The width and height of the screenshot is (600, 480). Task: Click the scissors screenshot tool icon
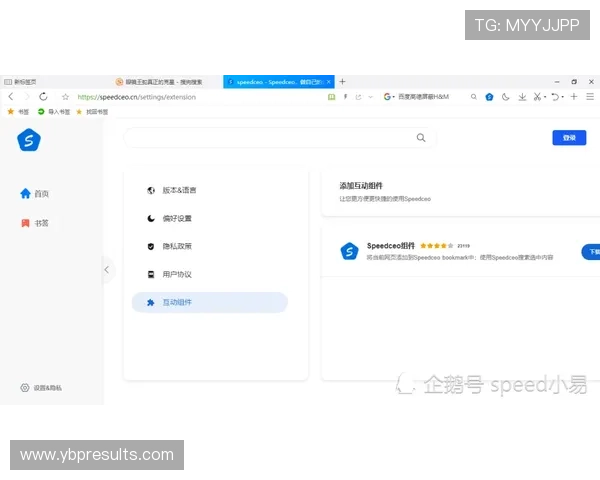(537, 97)
